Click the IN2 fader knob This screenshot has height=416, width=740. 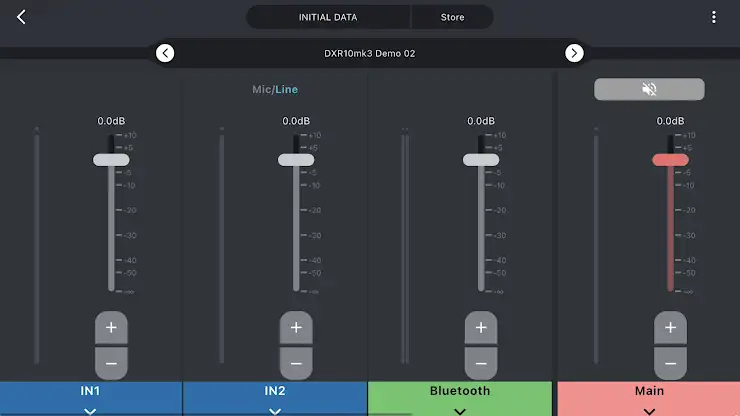tap(296, 160)
